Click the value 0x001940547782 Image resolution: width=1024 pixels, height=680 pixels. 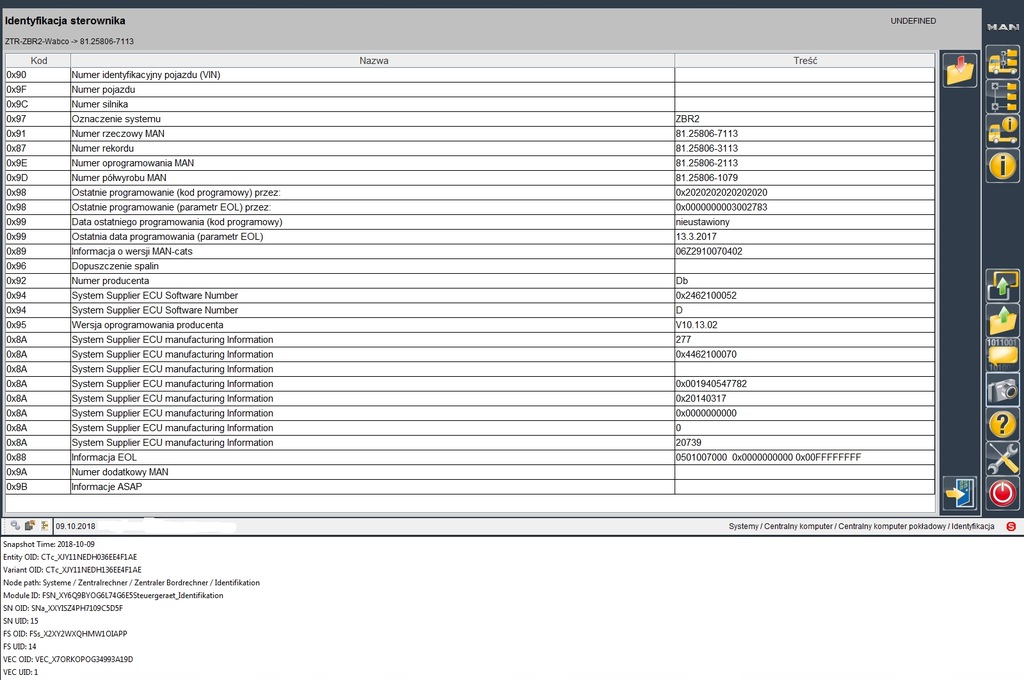(x=711, y=383)
